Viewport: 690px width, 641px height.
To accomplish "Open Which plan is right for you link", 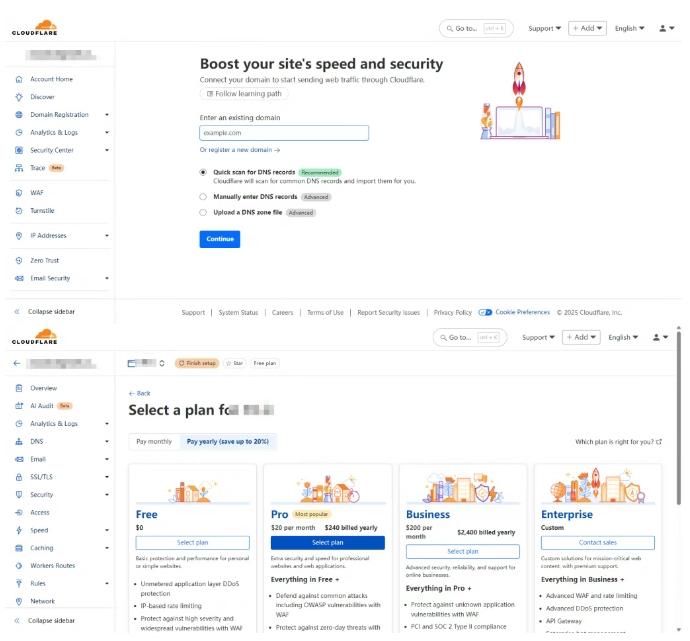I will pos(618,442).
